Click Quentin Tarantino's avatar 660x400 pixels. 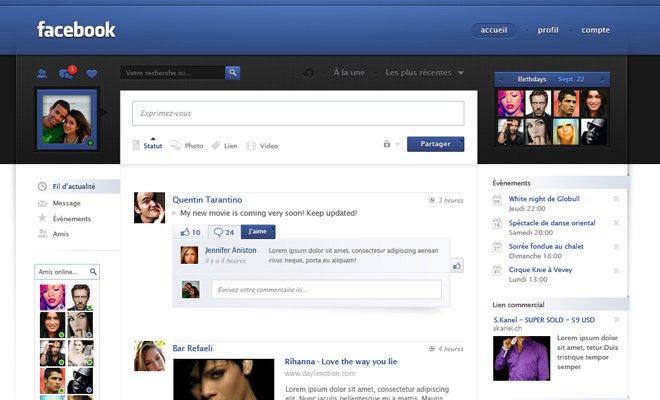coord(149,208)
